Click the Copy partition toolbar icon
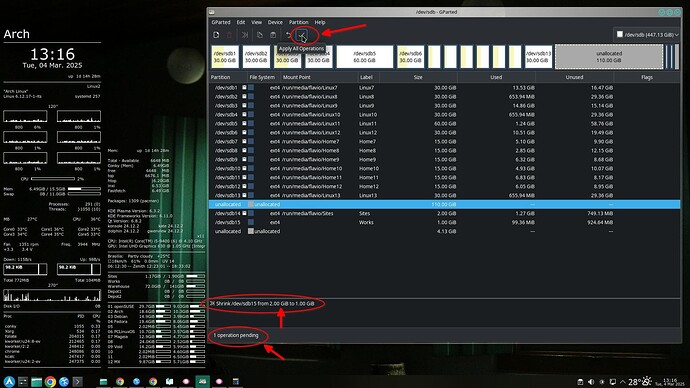 click(x=260, y=35)
